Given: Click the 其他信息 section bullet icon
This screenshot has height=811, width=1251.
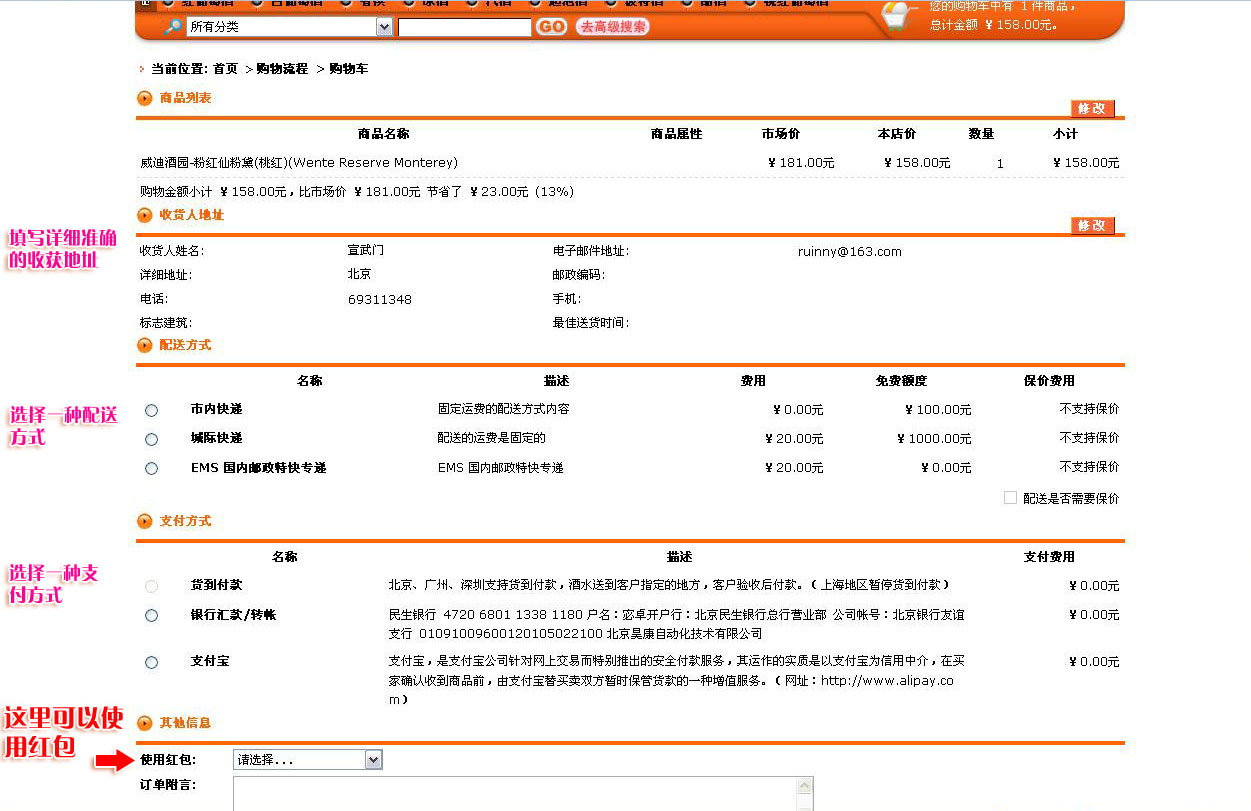Looking at the screenshot, I should coord(145,723).
